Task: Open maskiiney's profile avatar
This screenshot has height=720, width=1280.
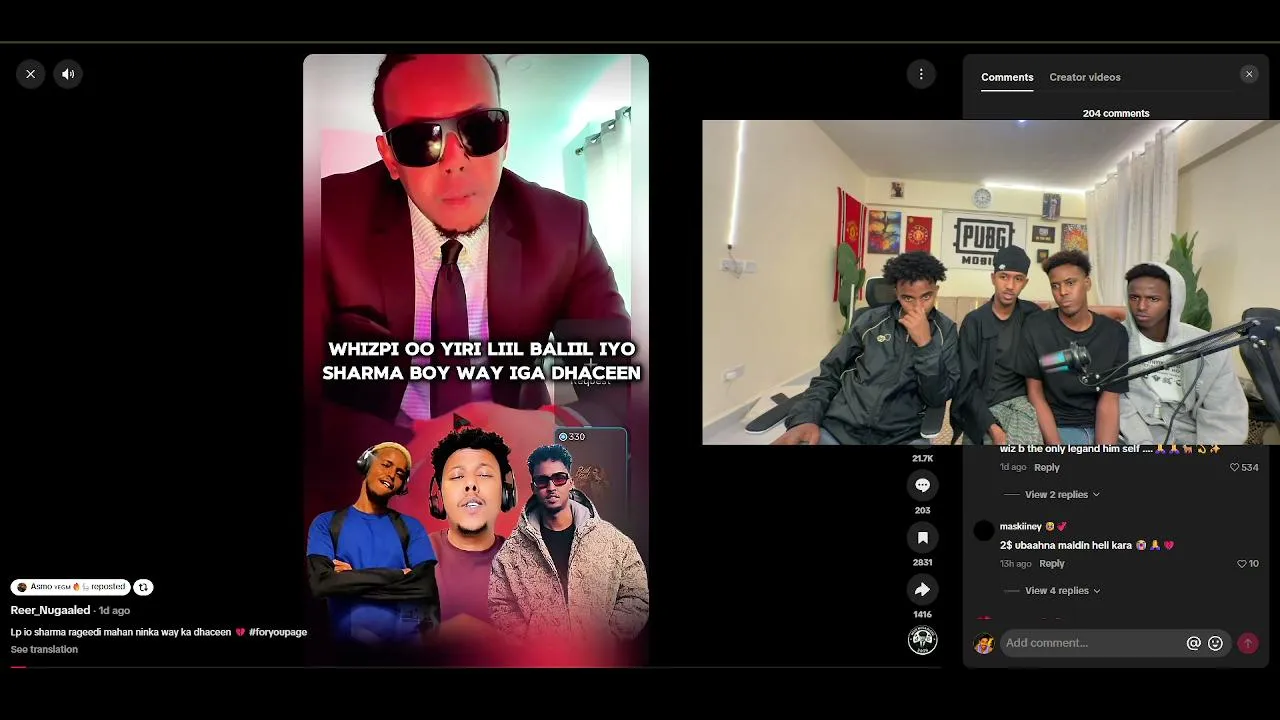Action: [984, 531]
